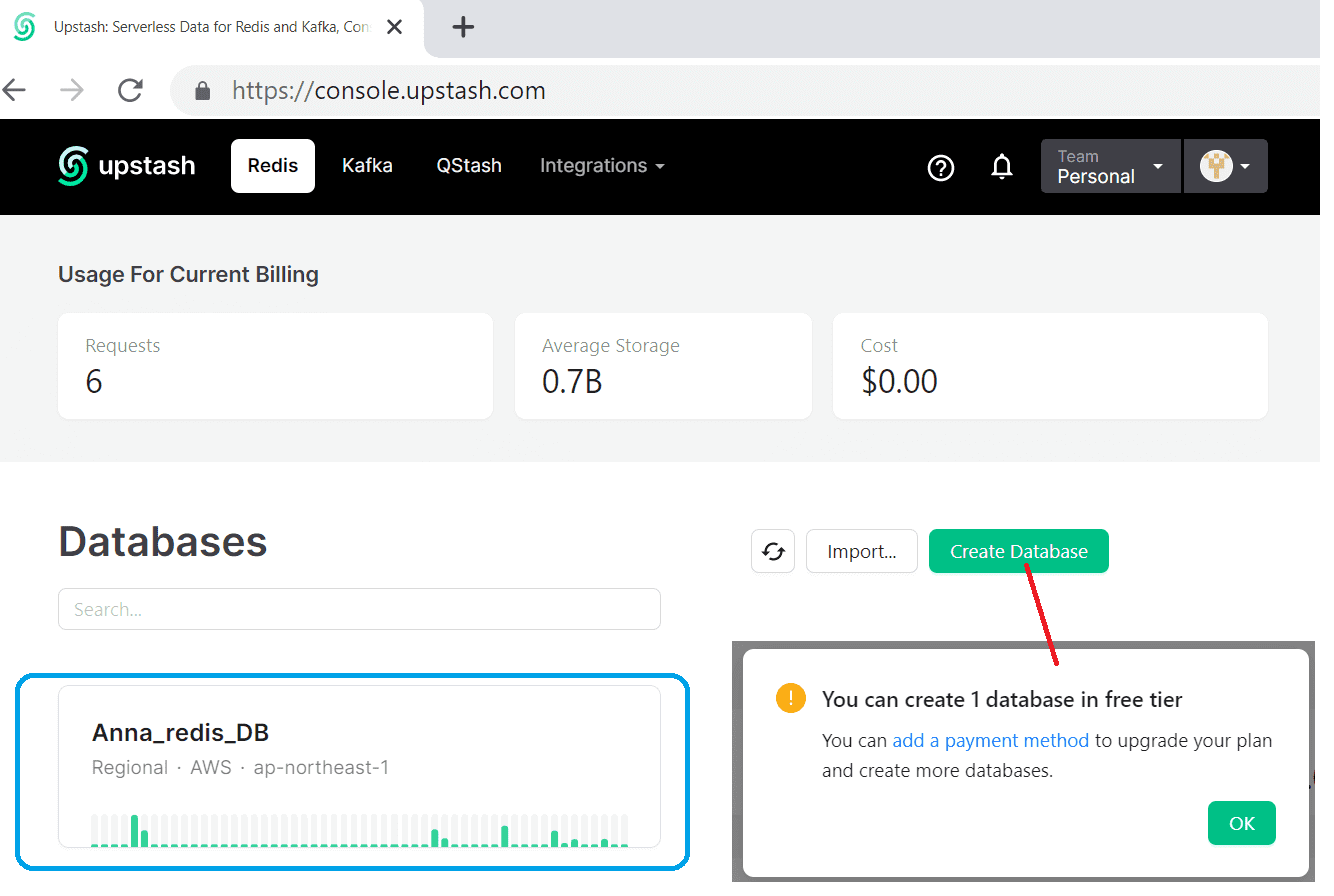The image size is (1334, 896).
Task: Open a new browser tab
Action: pyautogui.click(x=463, y=27)
